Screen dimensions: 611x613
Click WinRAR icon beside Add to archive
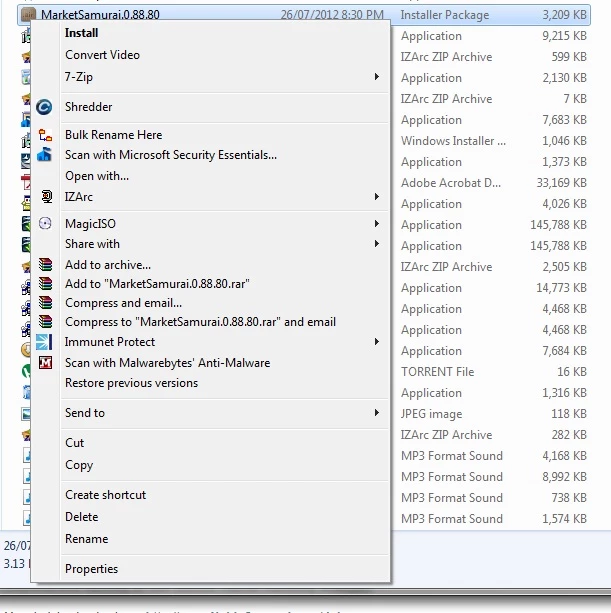pos(45,265)
